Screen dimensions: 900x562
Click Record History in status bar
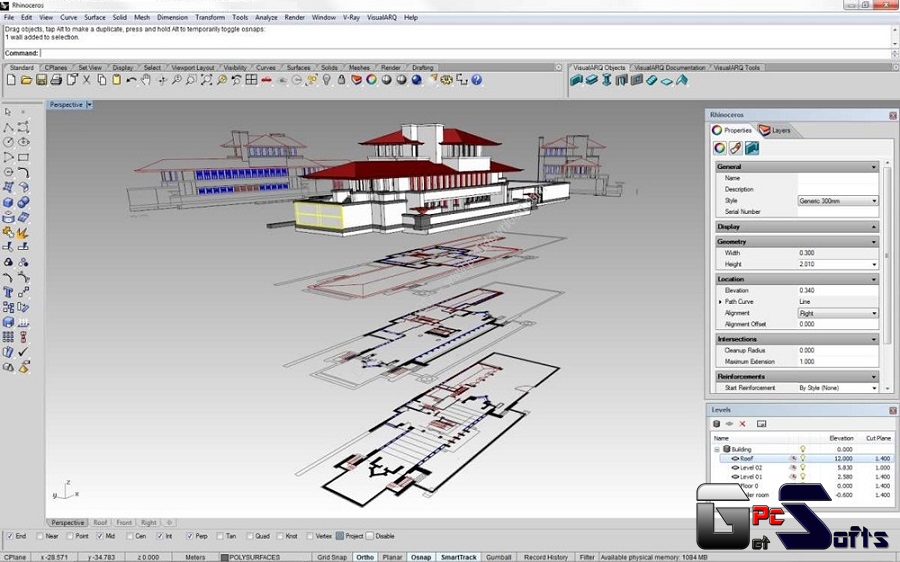(545, 557)
